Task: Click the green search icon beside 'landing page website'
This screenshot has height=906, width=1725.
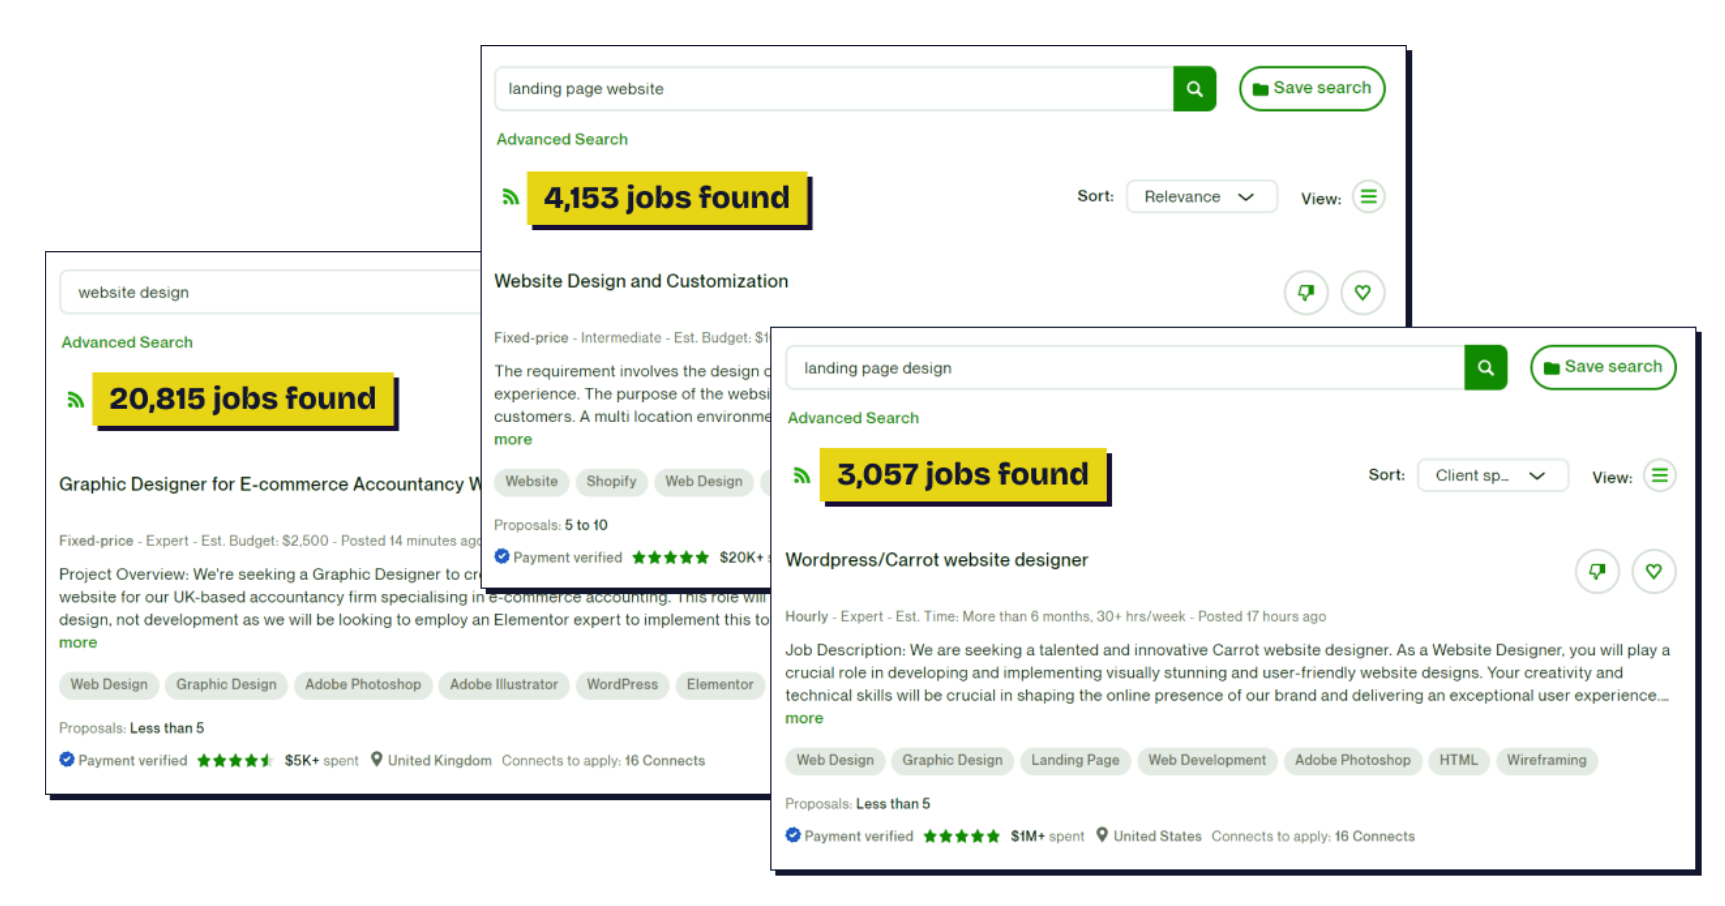Action: pyautogui.click(x=1194, y=89)
